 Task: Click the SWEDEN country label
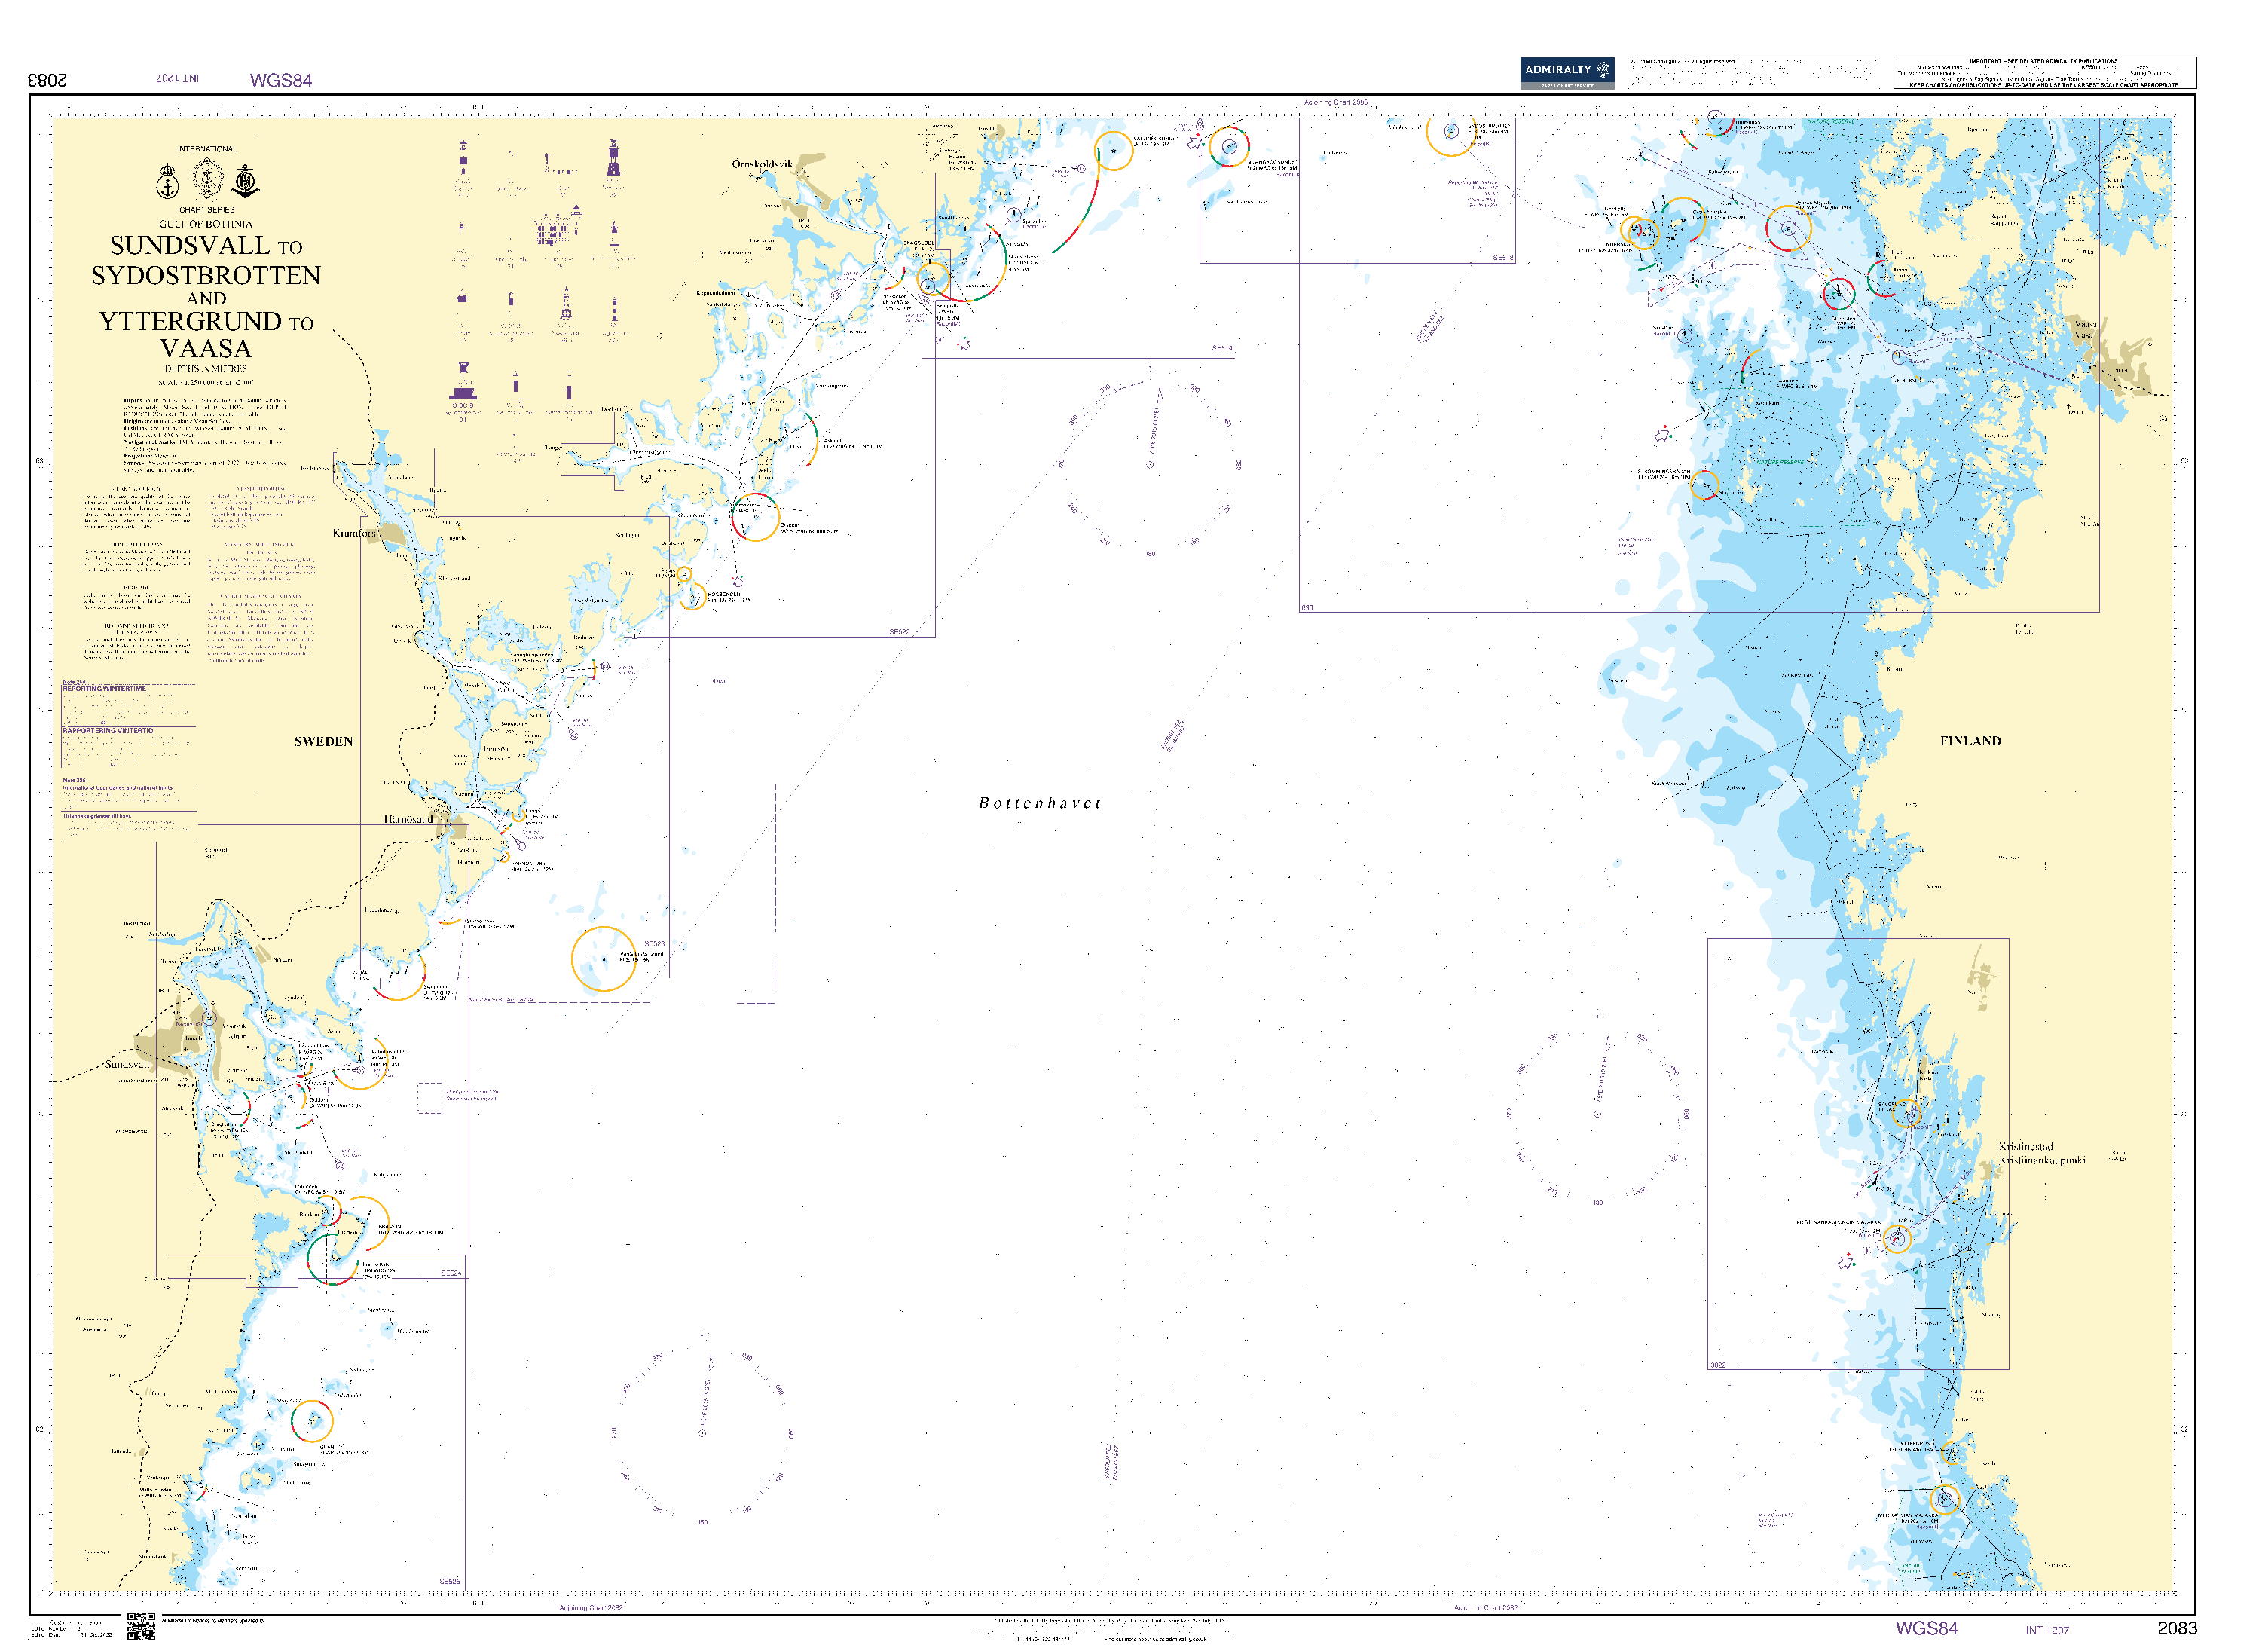(x=323, y=742)
